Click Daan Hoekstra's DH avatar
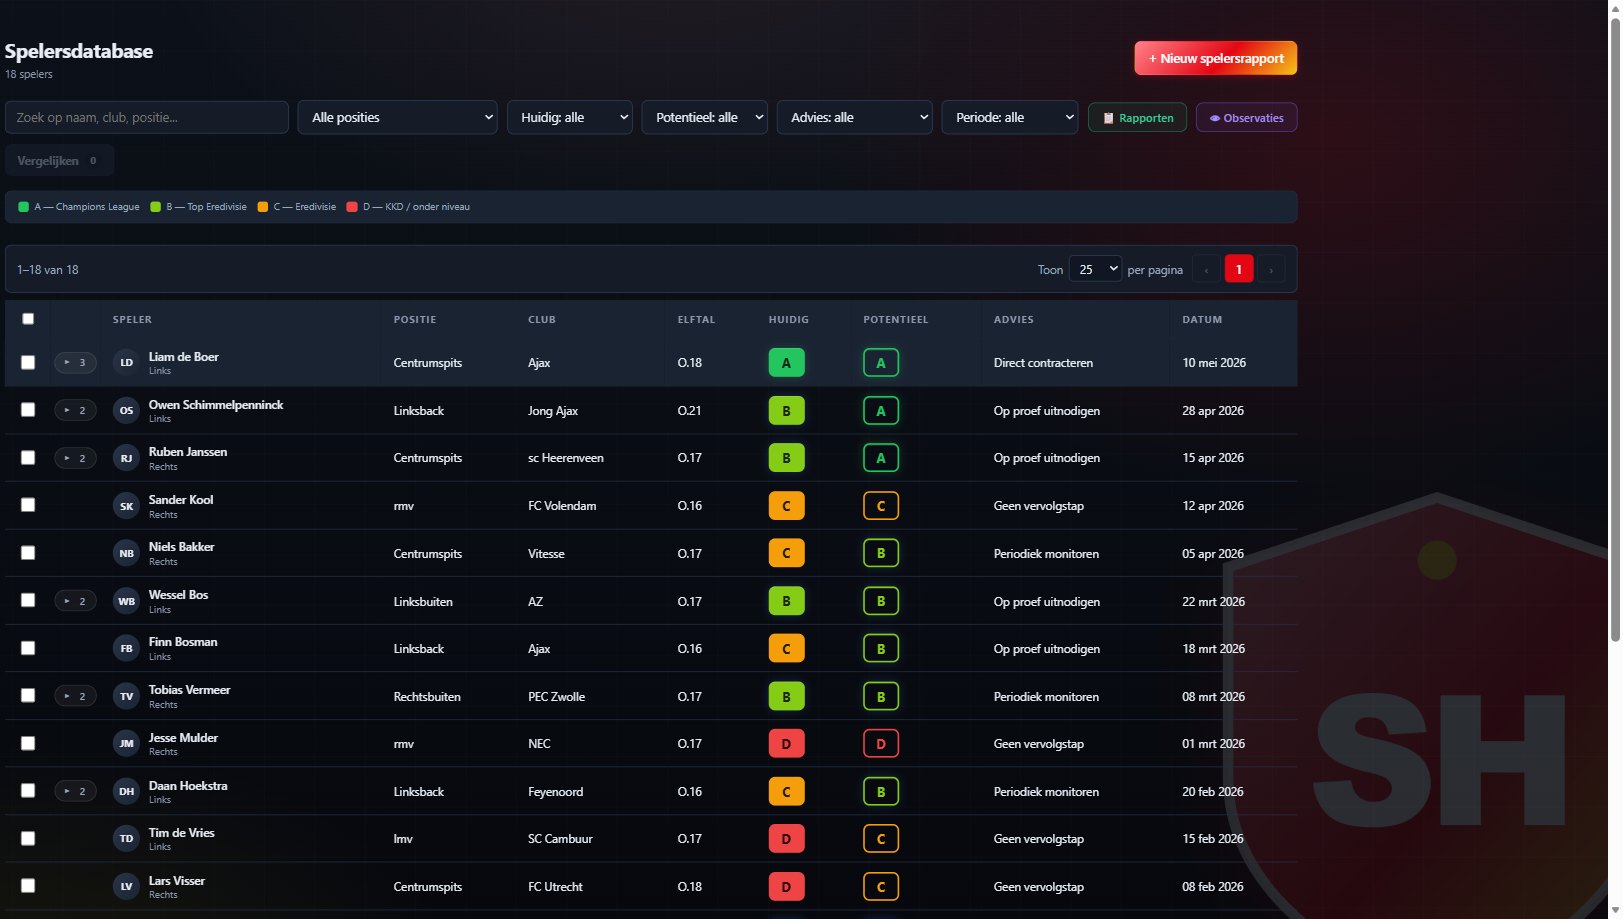Screen dimensions: 1623x919 126,791
